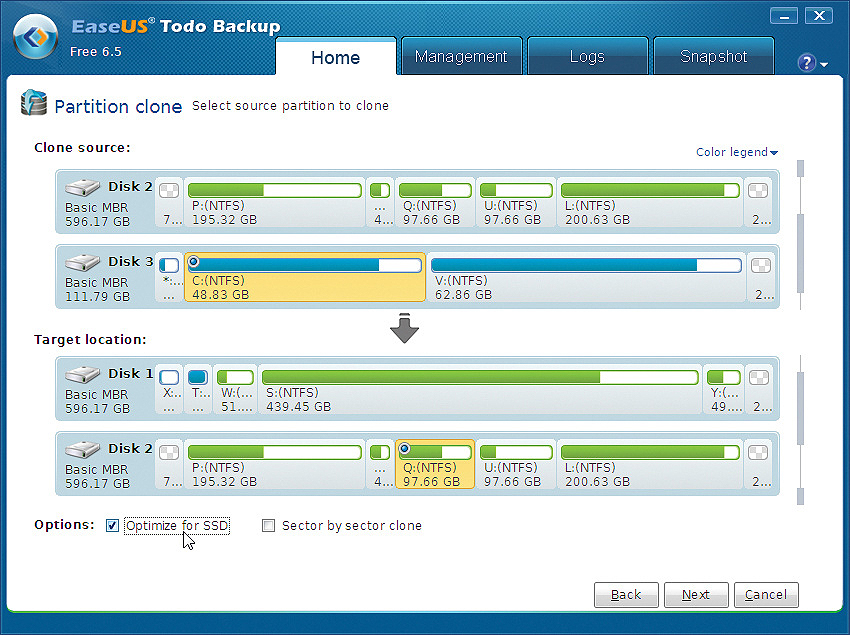Choose U:(NTFS) in Target location Disk 2
This screenshot has height=635, width=850.
click(x=516, y=464)
